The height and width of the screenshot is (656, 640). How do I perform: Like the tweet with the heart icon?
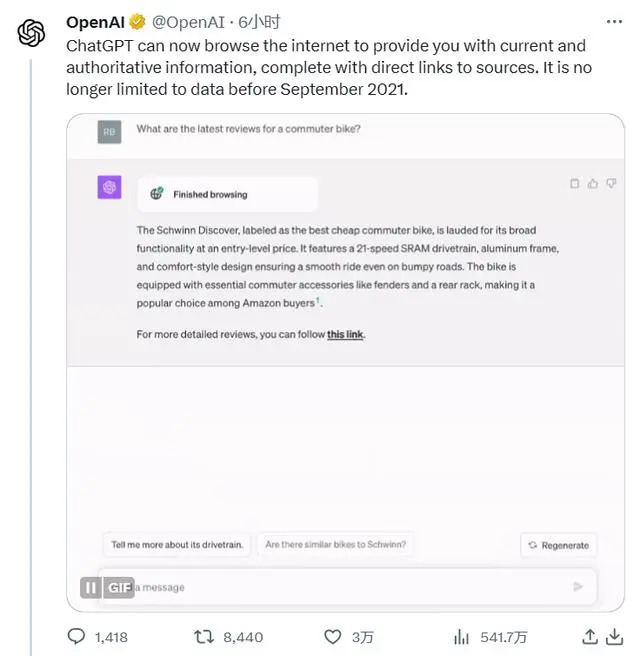(x=333, y=636)
